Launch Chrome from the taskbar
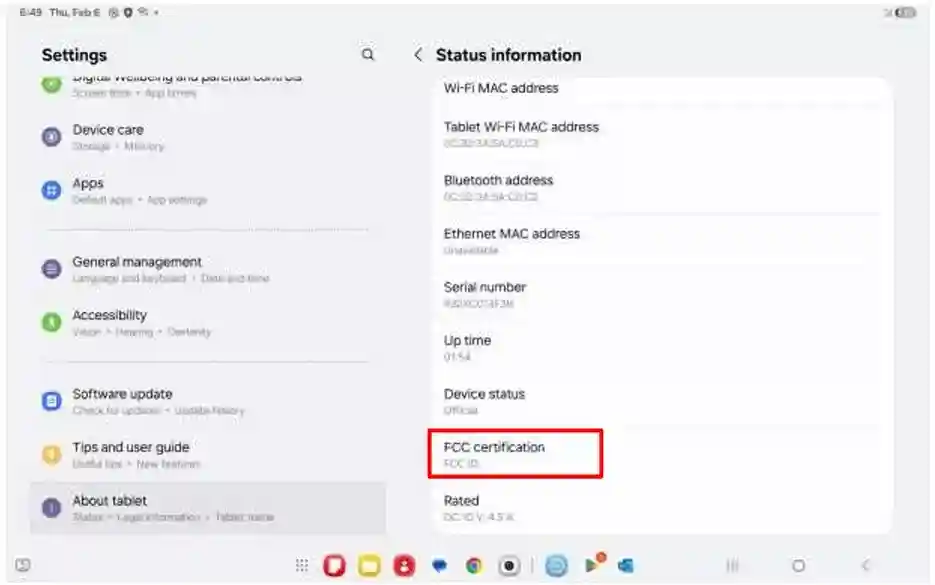The width and height of the screenshot is (935, 585). (x=473, y=566)
